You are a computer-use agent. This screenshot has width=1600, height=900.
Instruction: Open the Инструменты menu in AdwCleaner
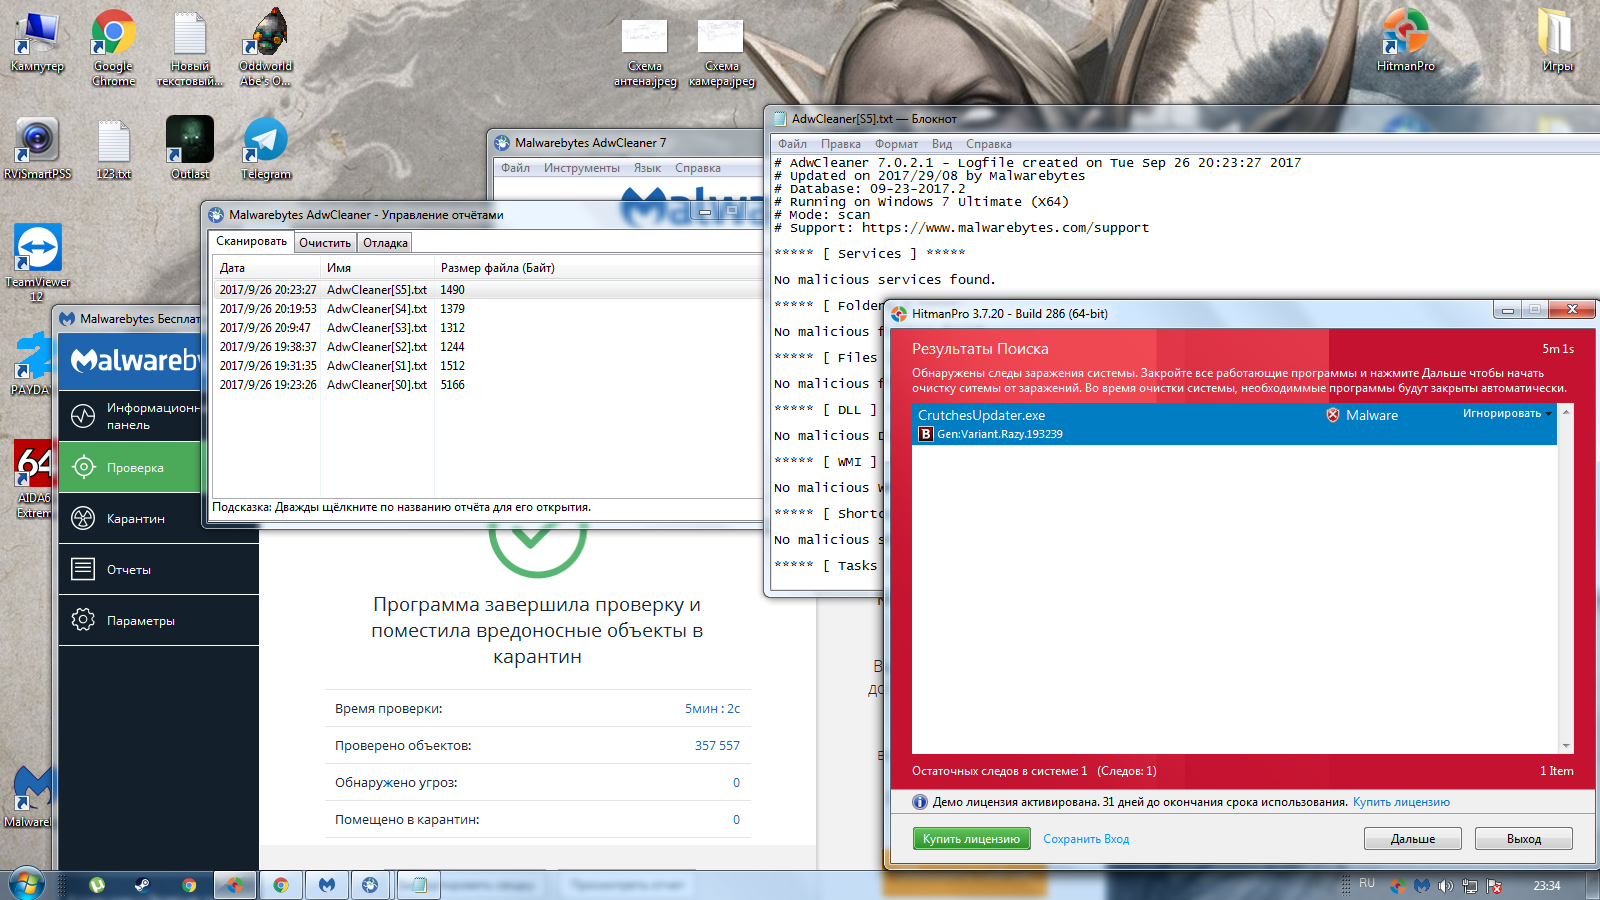(582, 168)
